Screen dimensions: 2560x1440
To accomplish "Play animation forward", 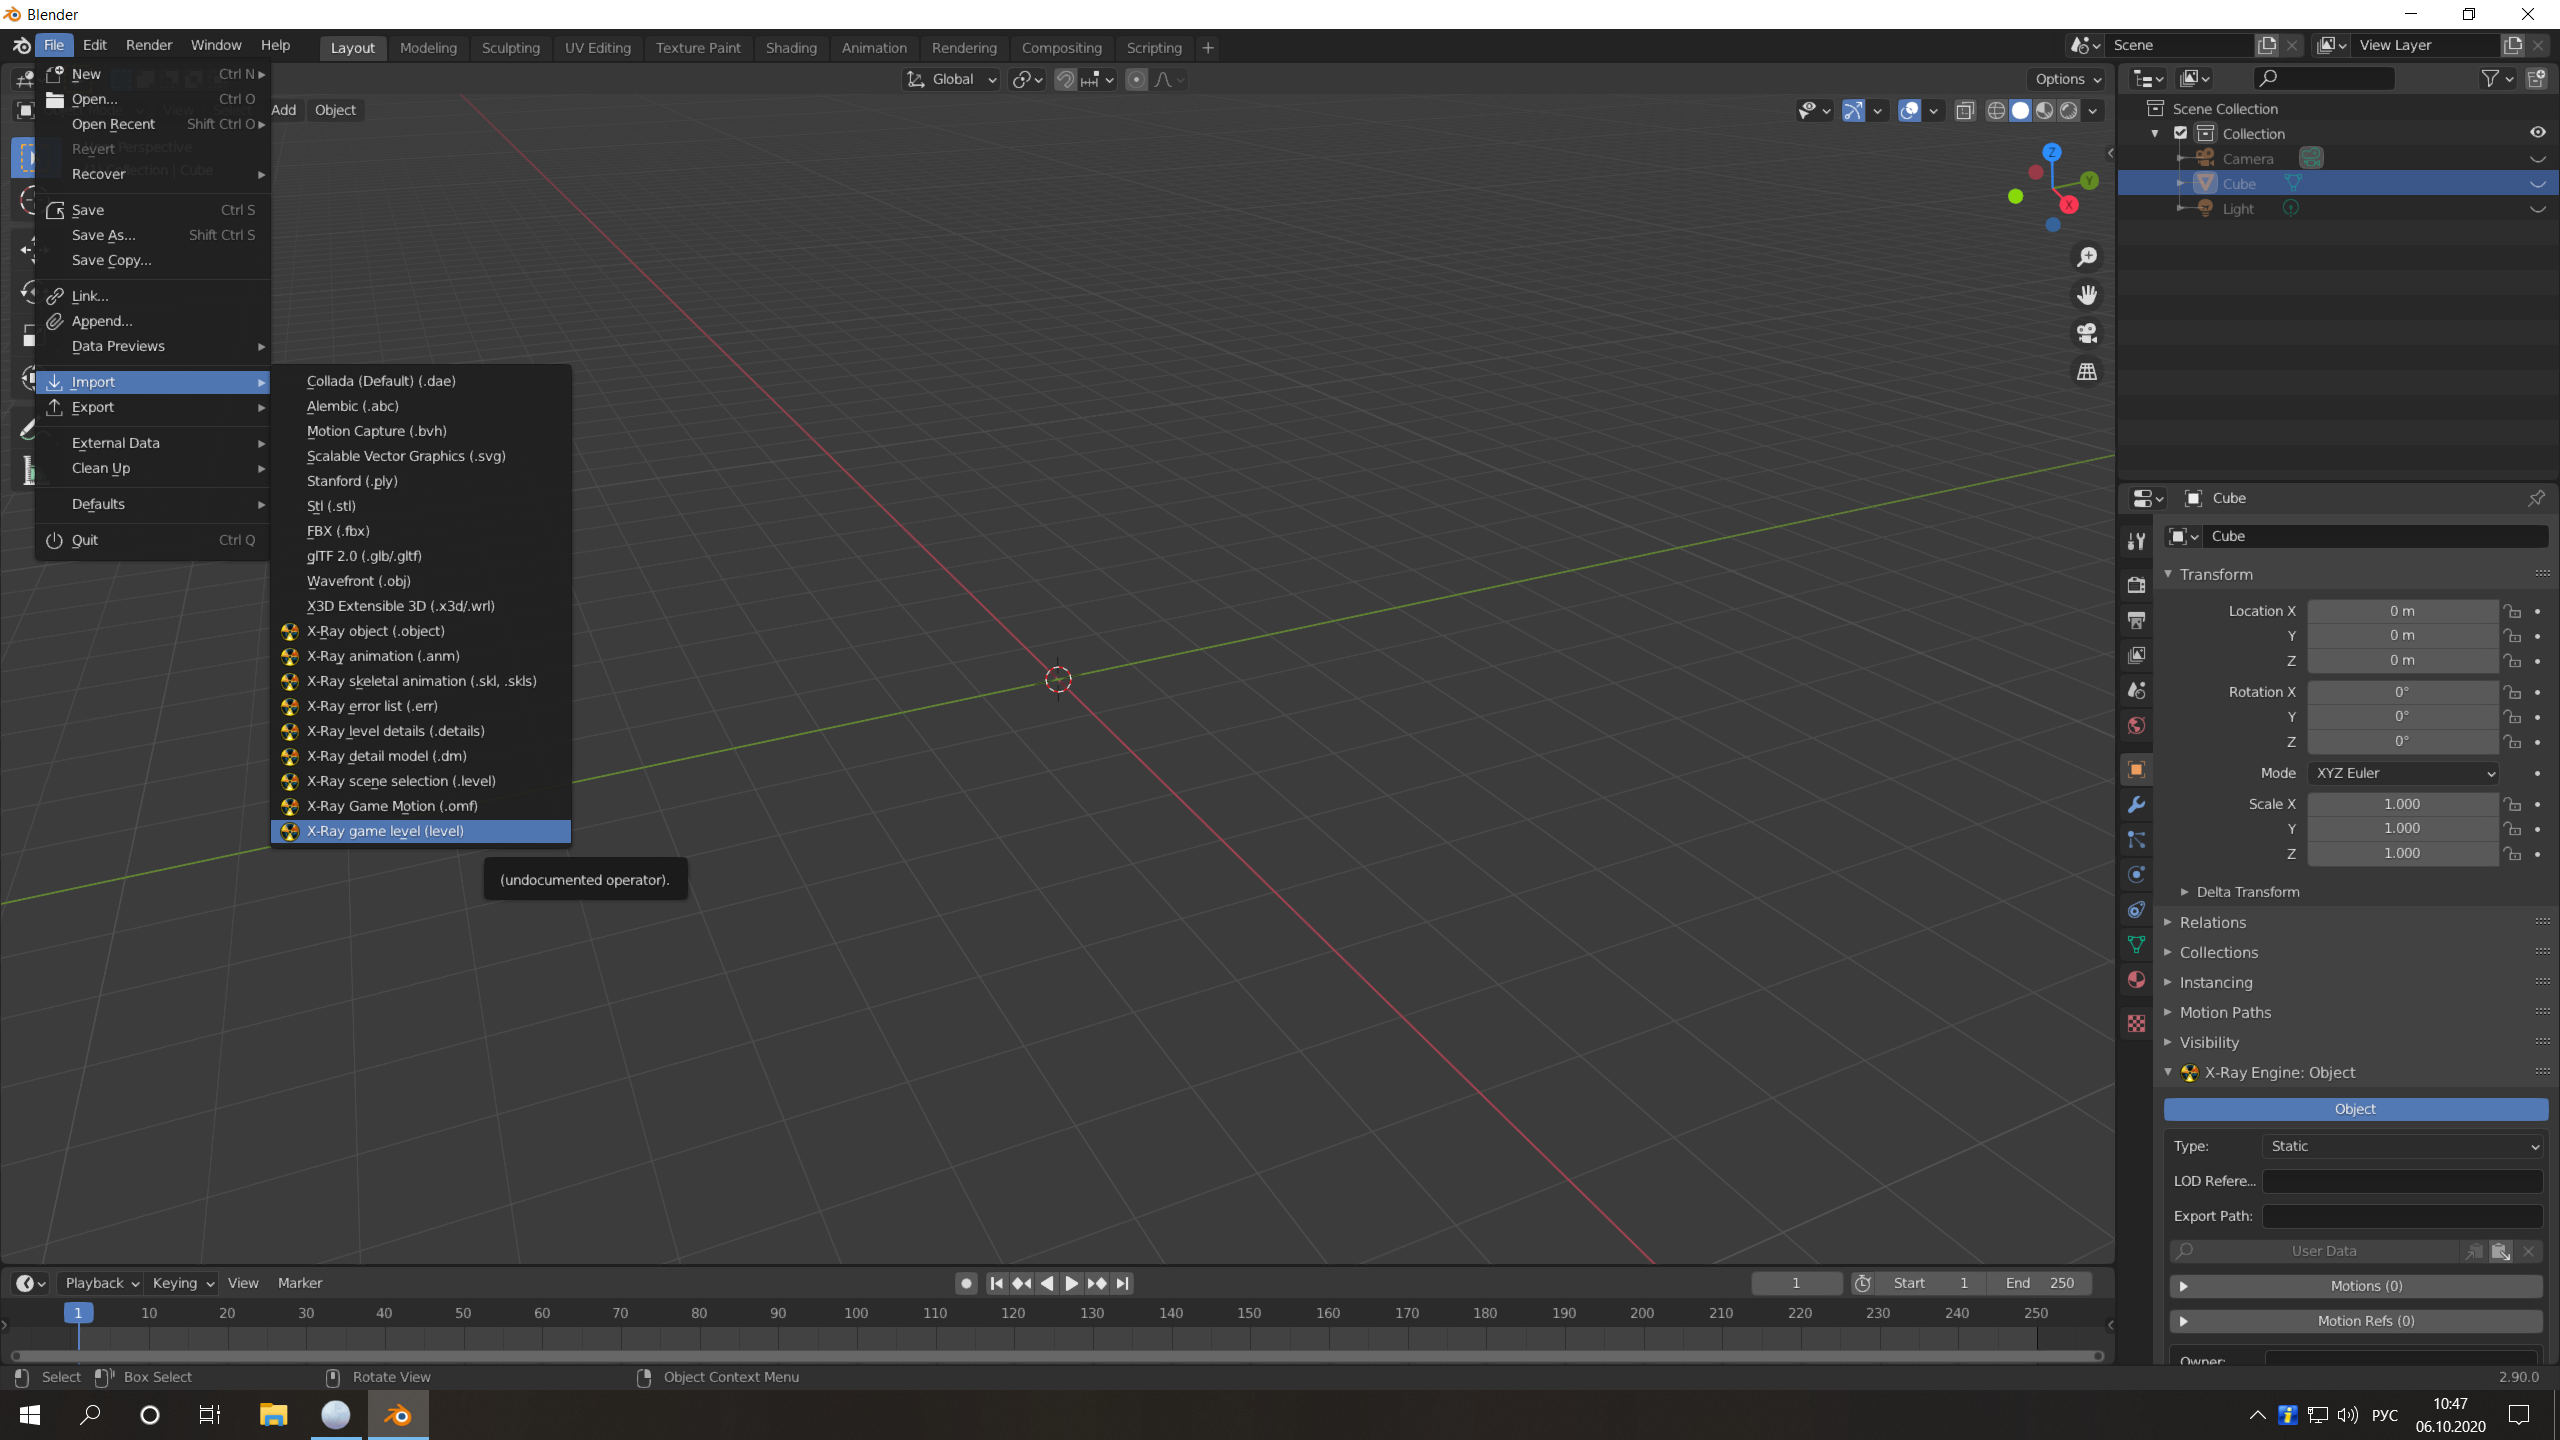I will point(1071,1283).
